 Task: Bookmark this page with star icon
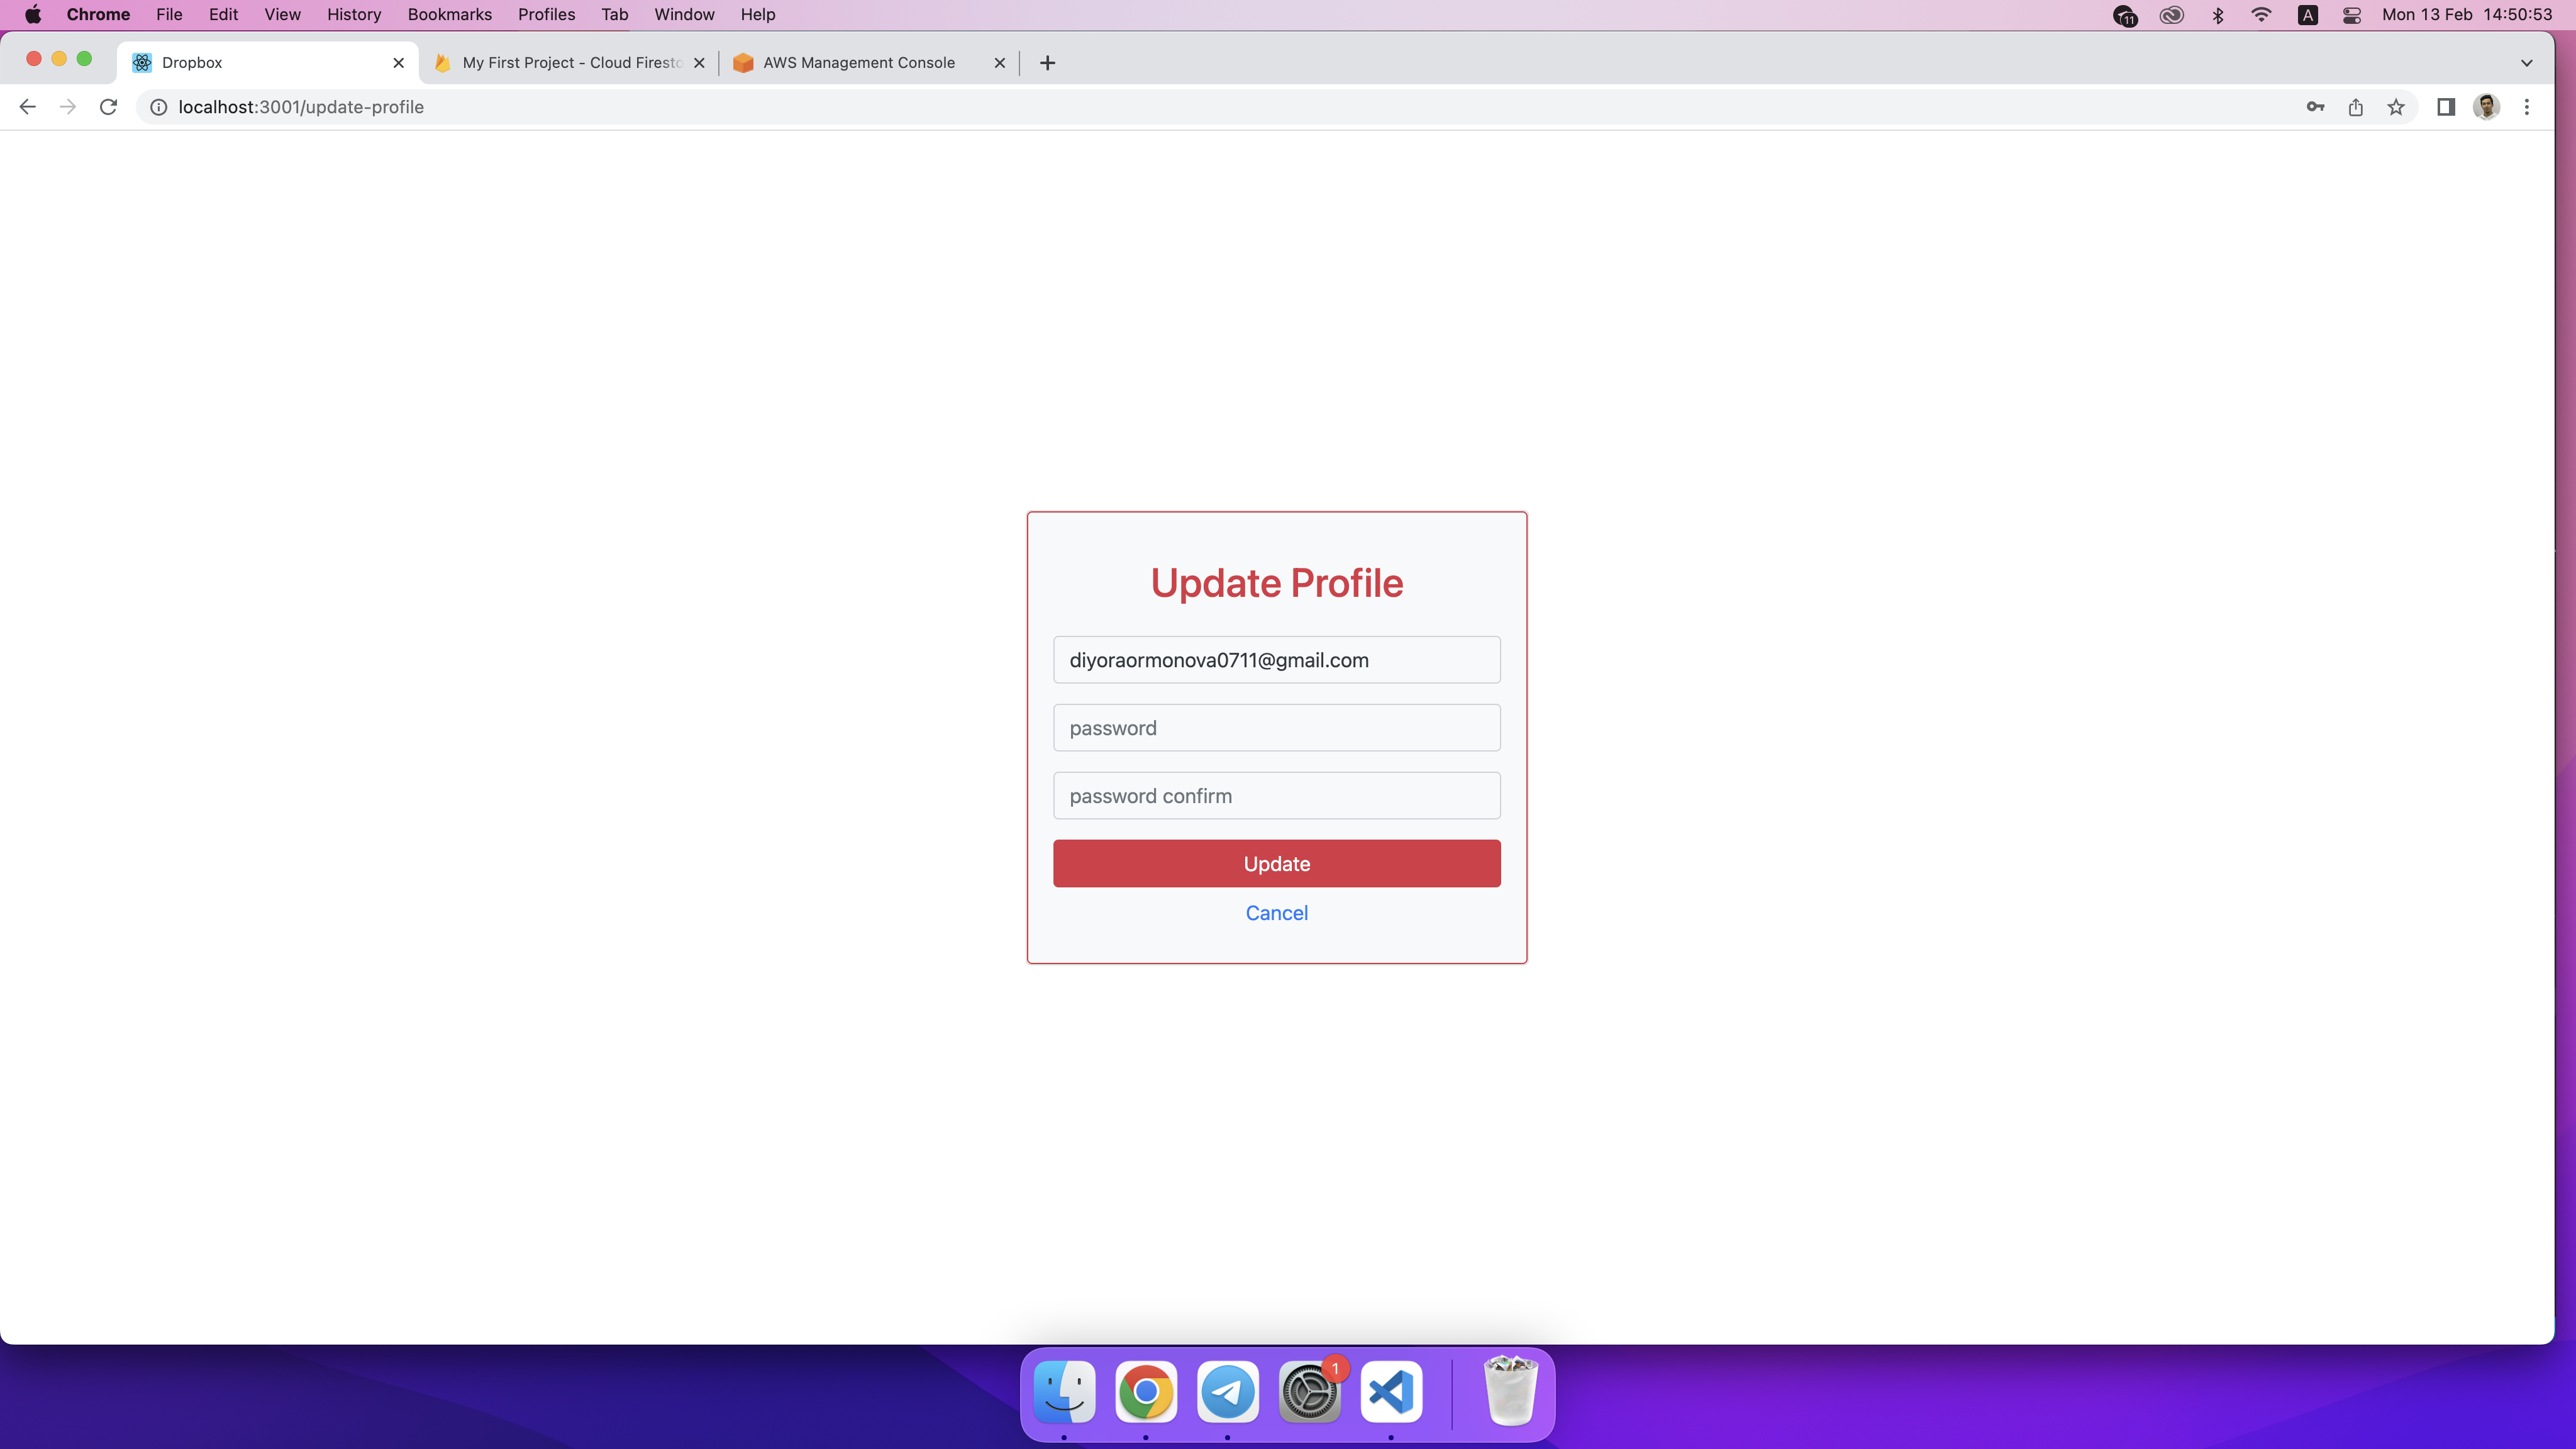coord(2396,107)
